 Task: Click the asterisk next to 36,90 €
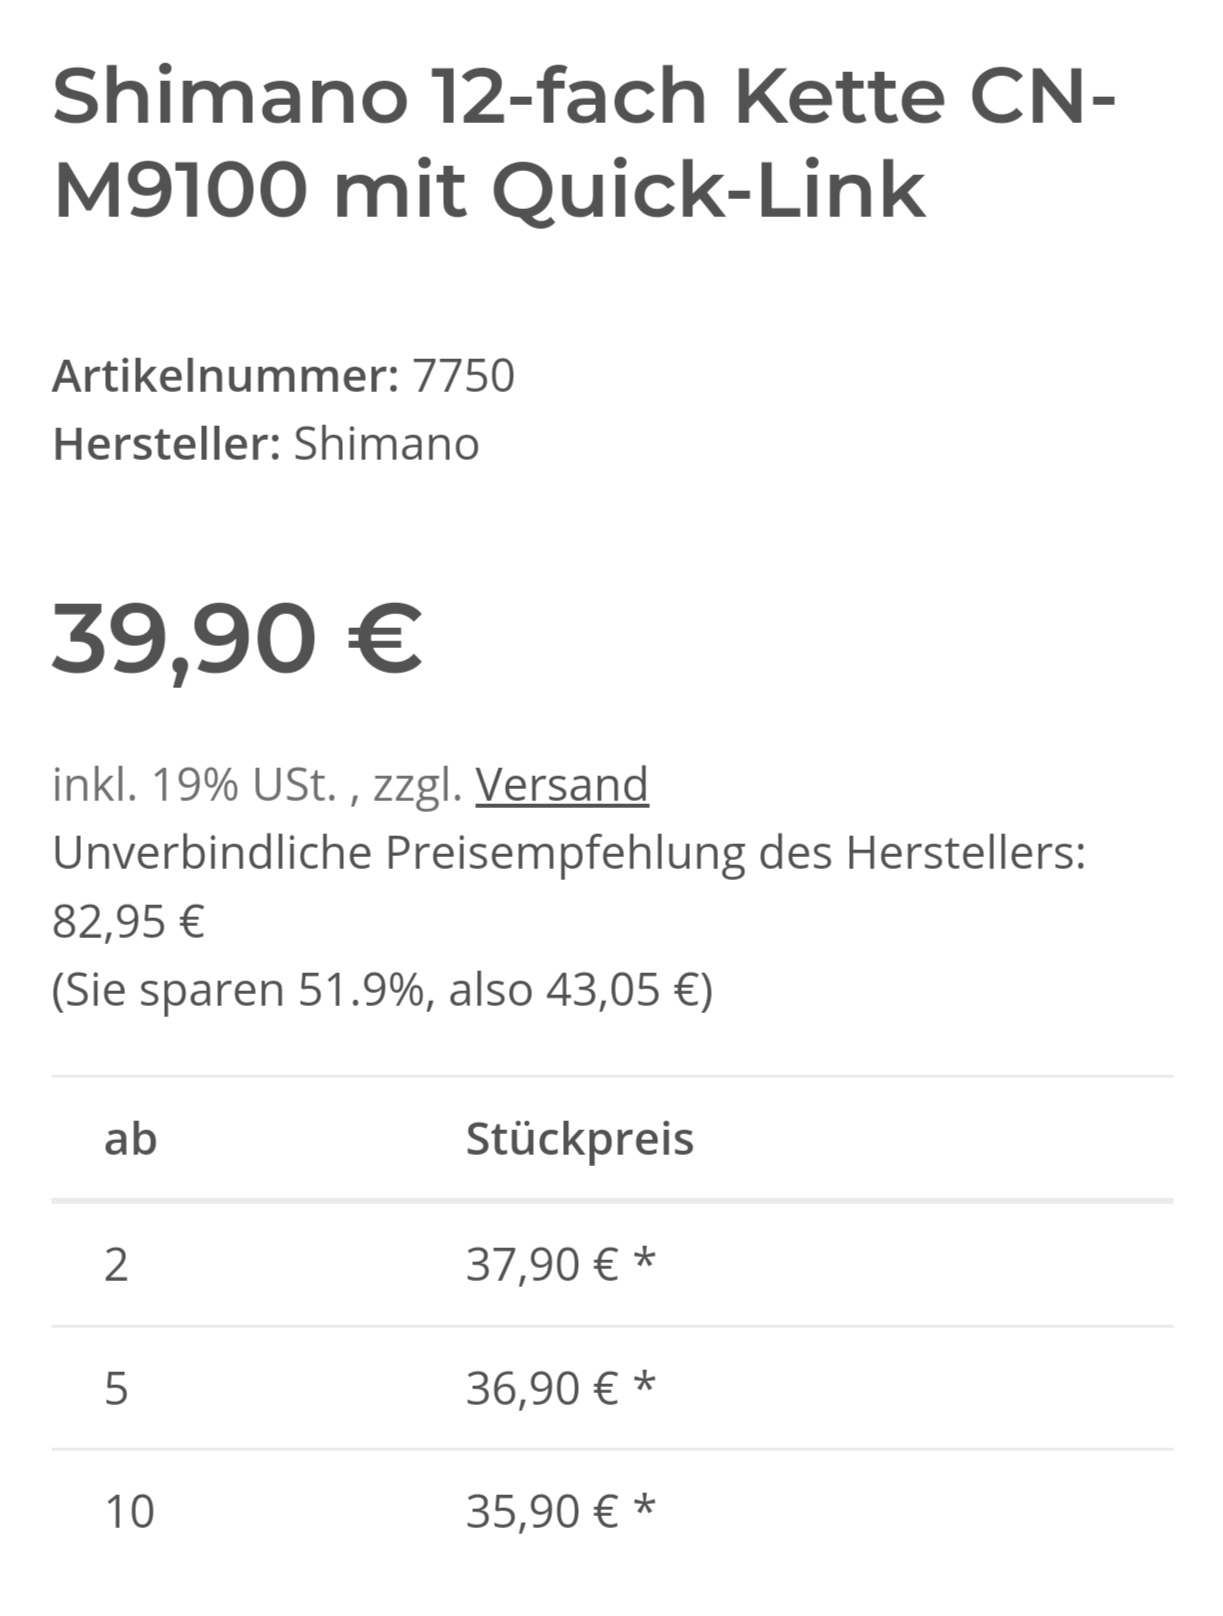click(645, 1382)
